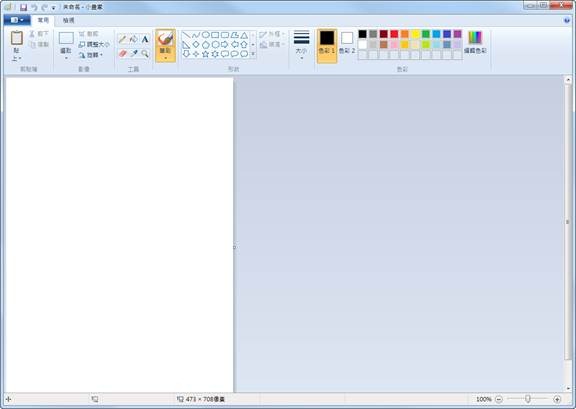
Task: Choose the Oval shape
Action: tap(206, 35)
